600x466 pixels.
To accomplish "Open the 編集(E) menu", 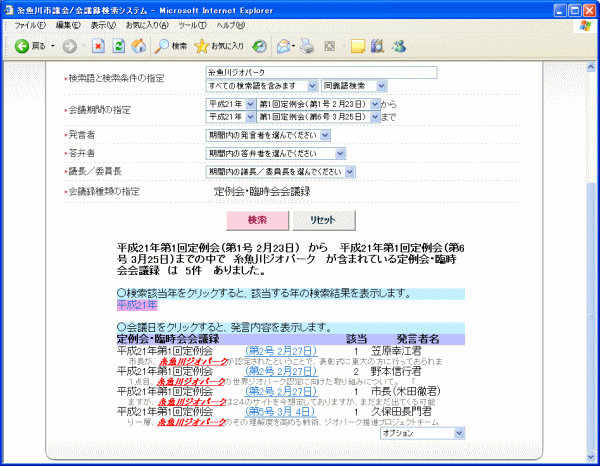I will point(68,25).
